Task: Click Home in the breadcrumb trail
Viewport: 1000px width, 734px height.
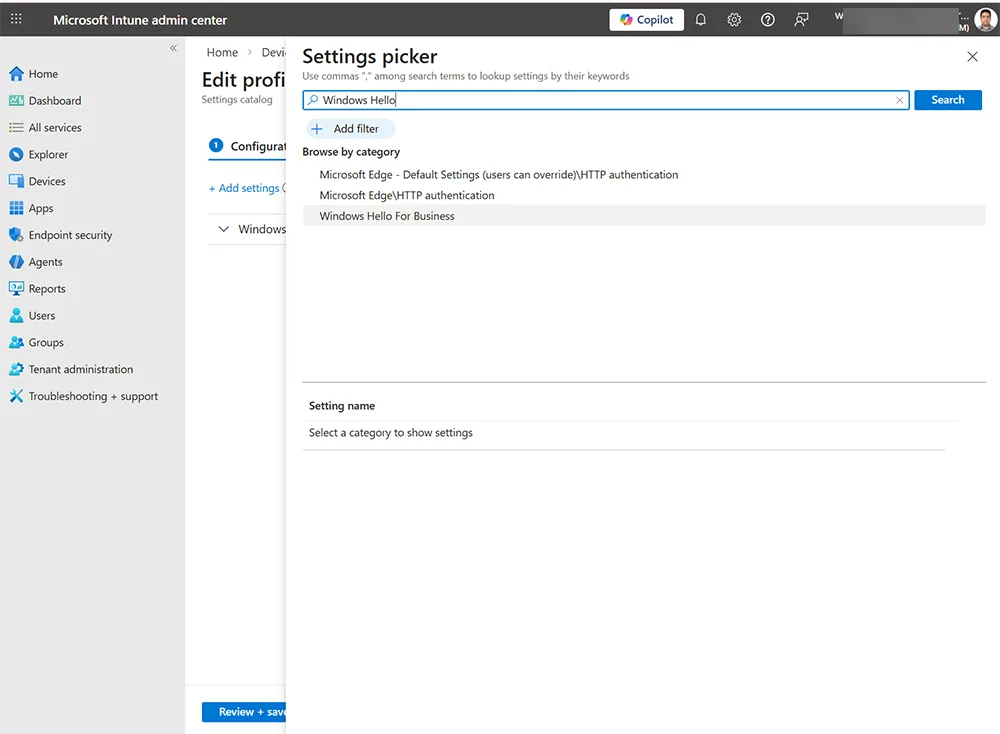Action: coord(221,52)
